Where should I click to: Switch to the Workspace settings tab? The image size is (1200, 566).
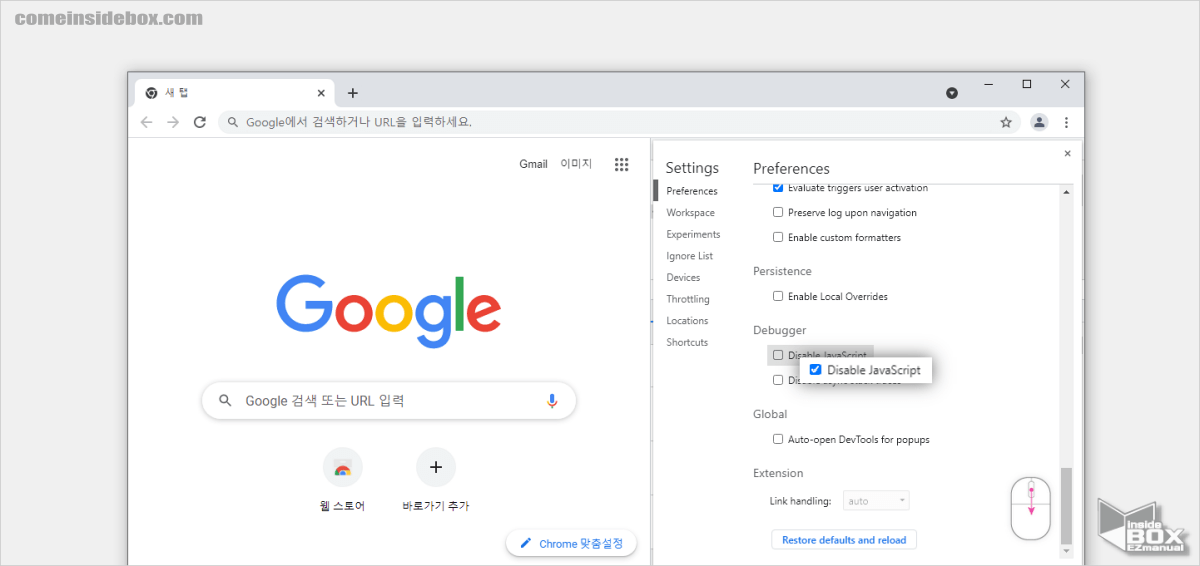(x=691, y=212)
